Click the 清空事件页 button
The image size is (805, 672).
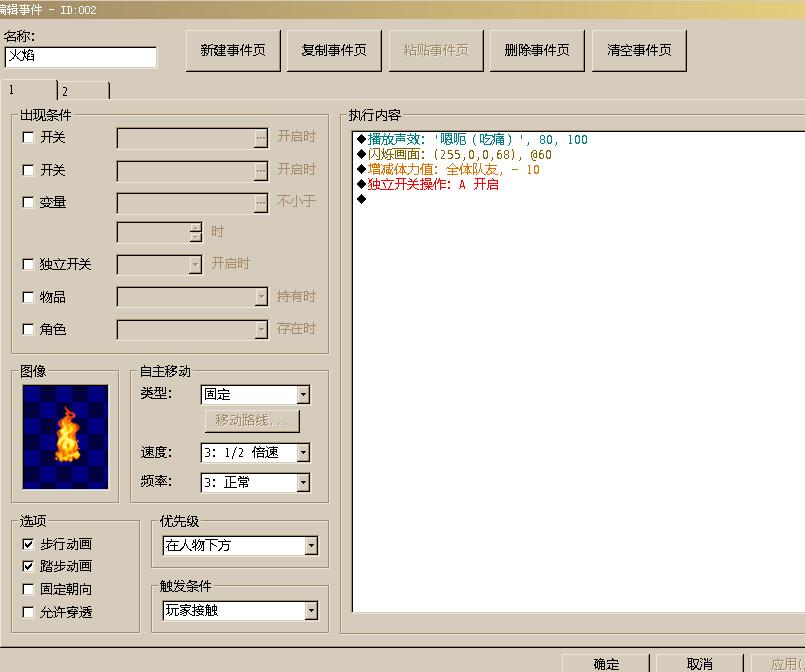(639, 50)
